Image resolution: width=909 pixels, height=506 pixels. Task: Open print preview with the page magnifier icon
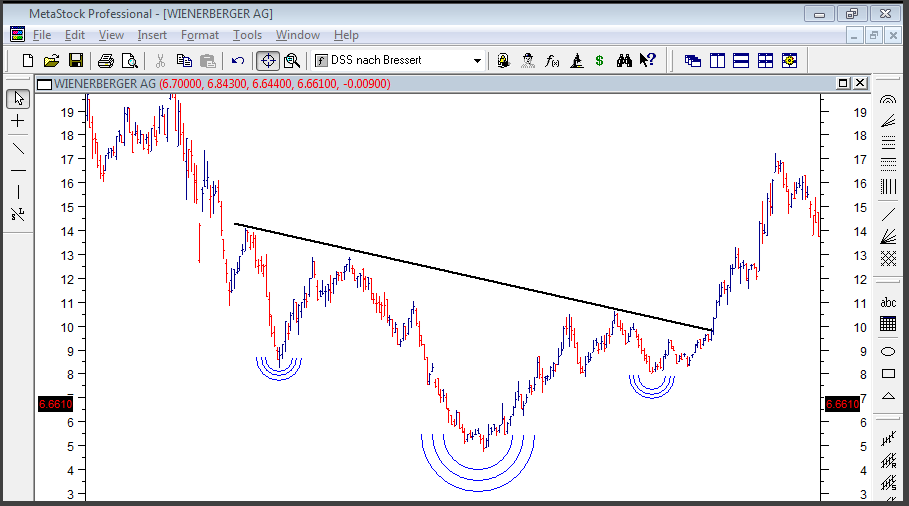(130, 60)
